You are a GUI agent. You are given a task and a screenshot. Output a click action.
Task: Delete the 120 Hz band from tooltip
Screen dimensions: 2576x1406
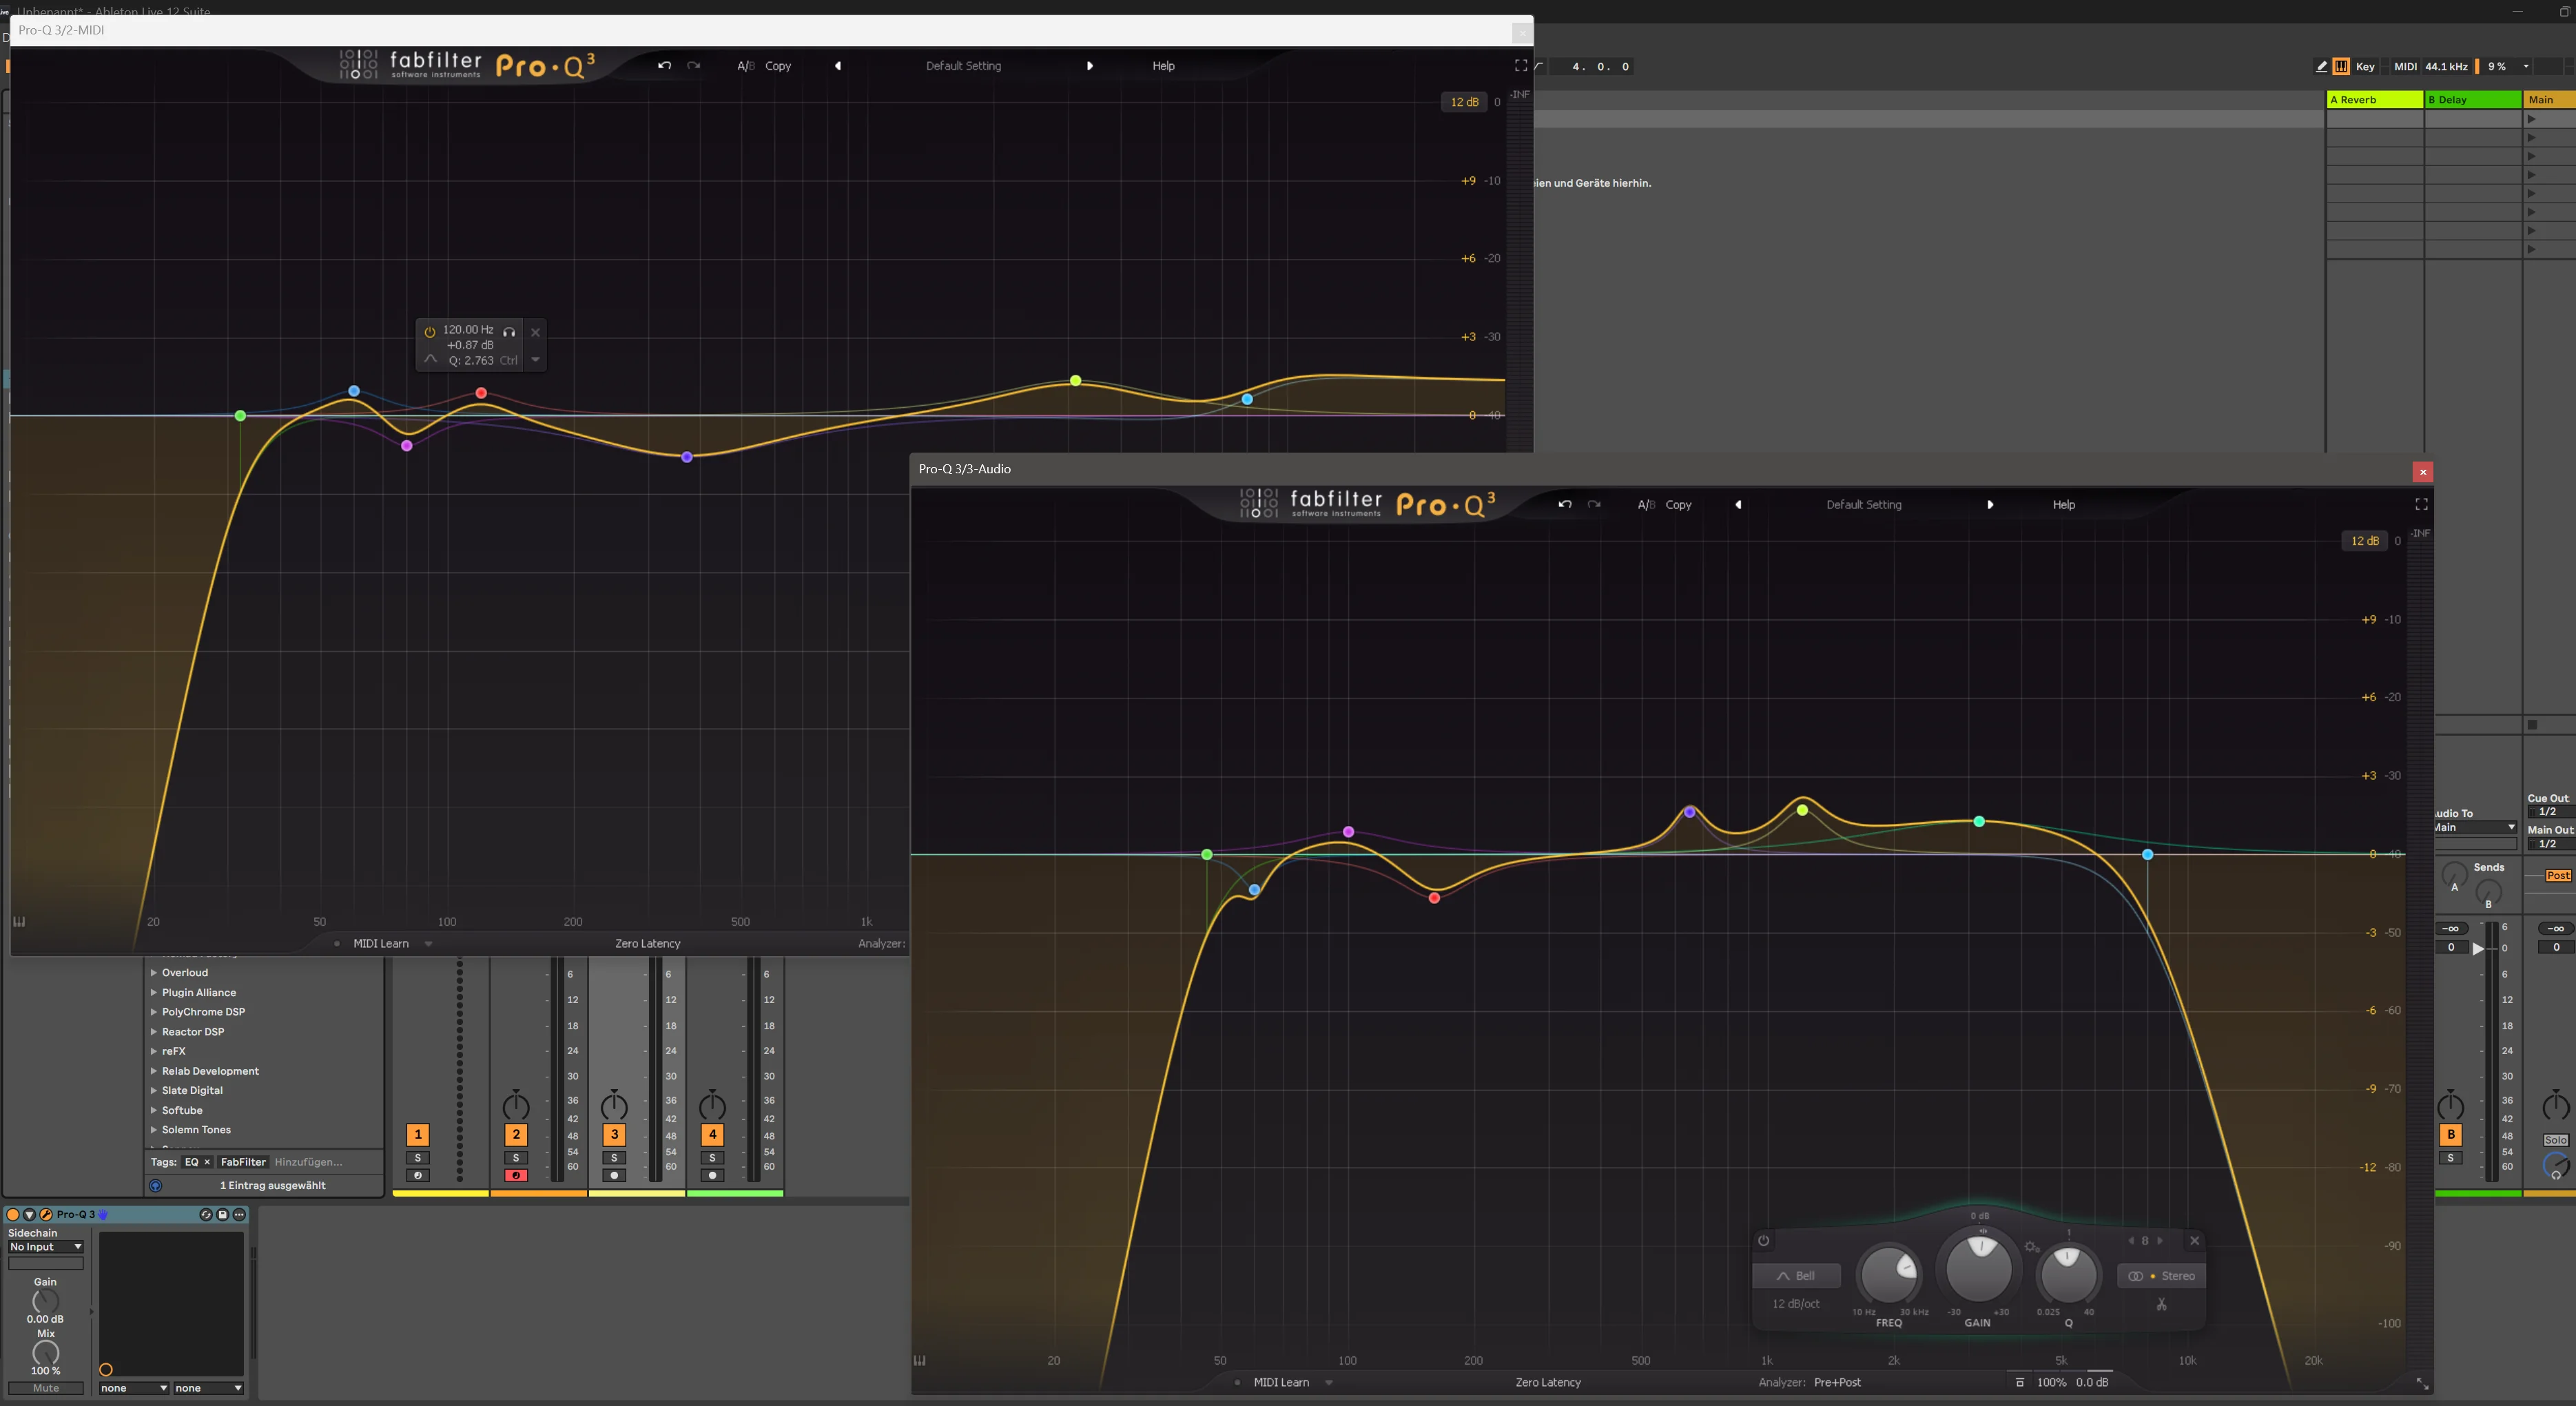(x=535, y=332)
